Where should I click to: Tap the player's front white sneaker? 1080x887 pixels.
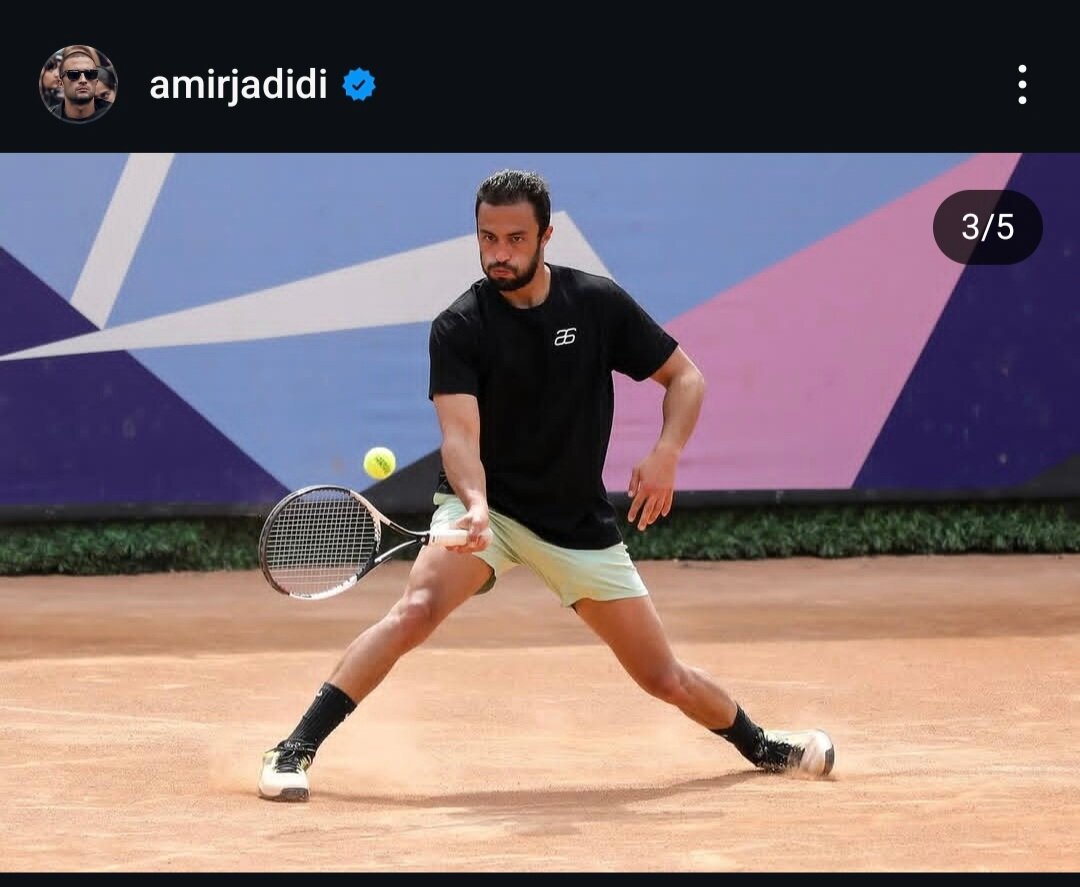[x=284, y=771]
